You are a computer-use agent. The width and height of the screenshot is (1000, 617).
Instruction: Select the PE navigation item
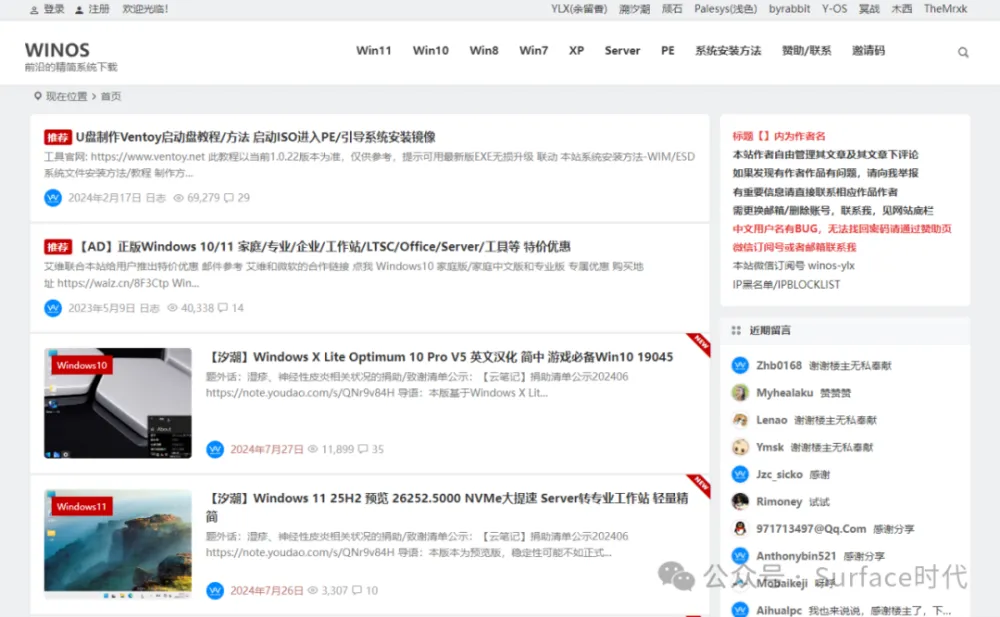click(668, 51)
